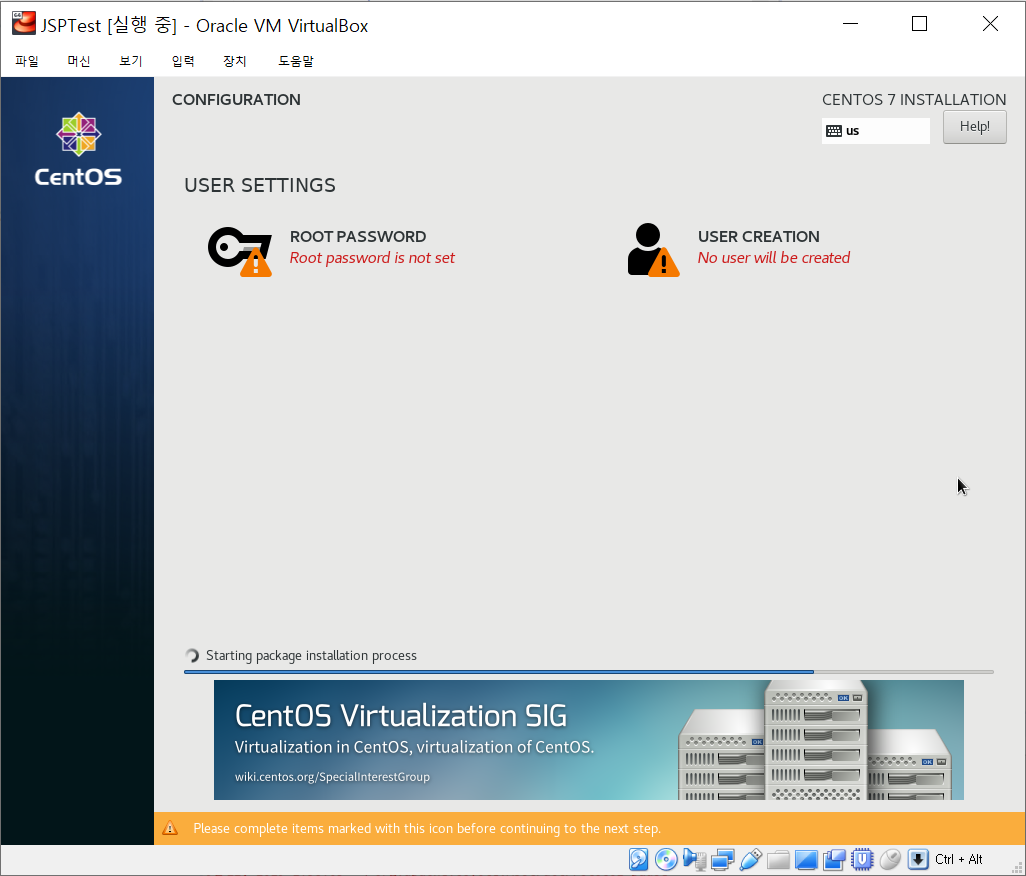Viewport: 1026px width, 876px height.
Task: Click the Help! button
Action: click(x=974, y=127)
